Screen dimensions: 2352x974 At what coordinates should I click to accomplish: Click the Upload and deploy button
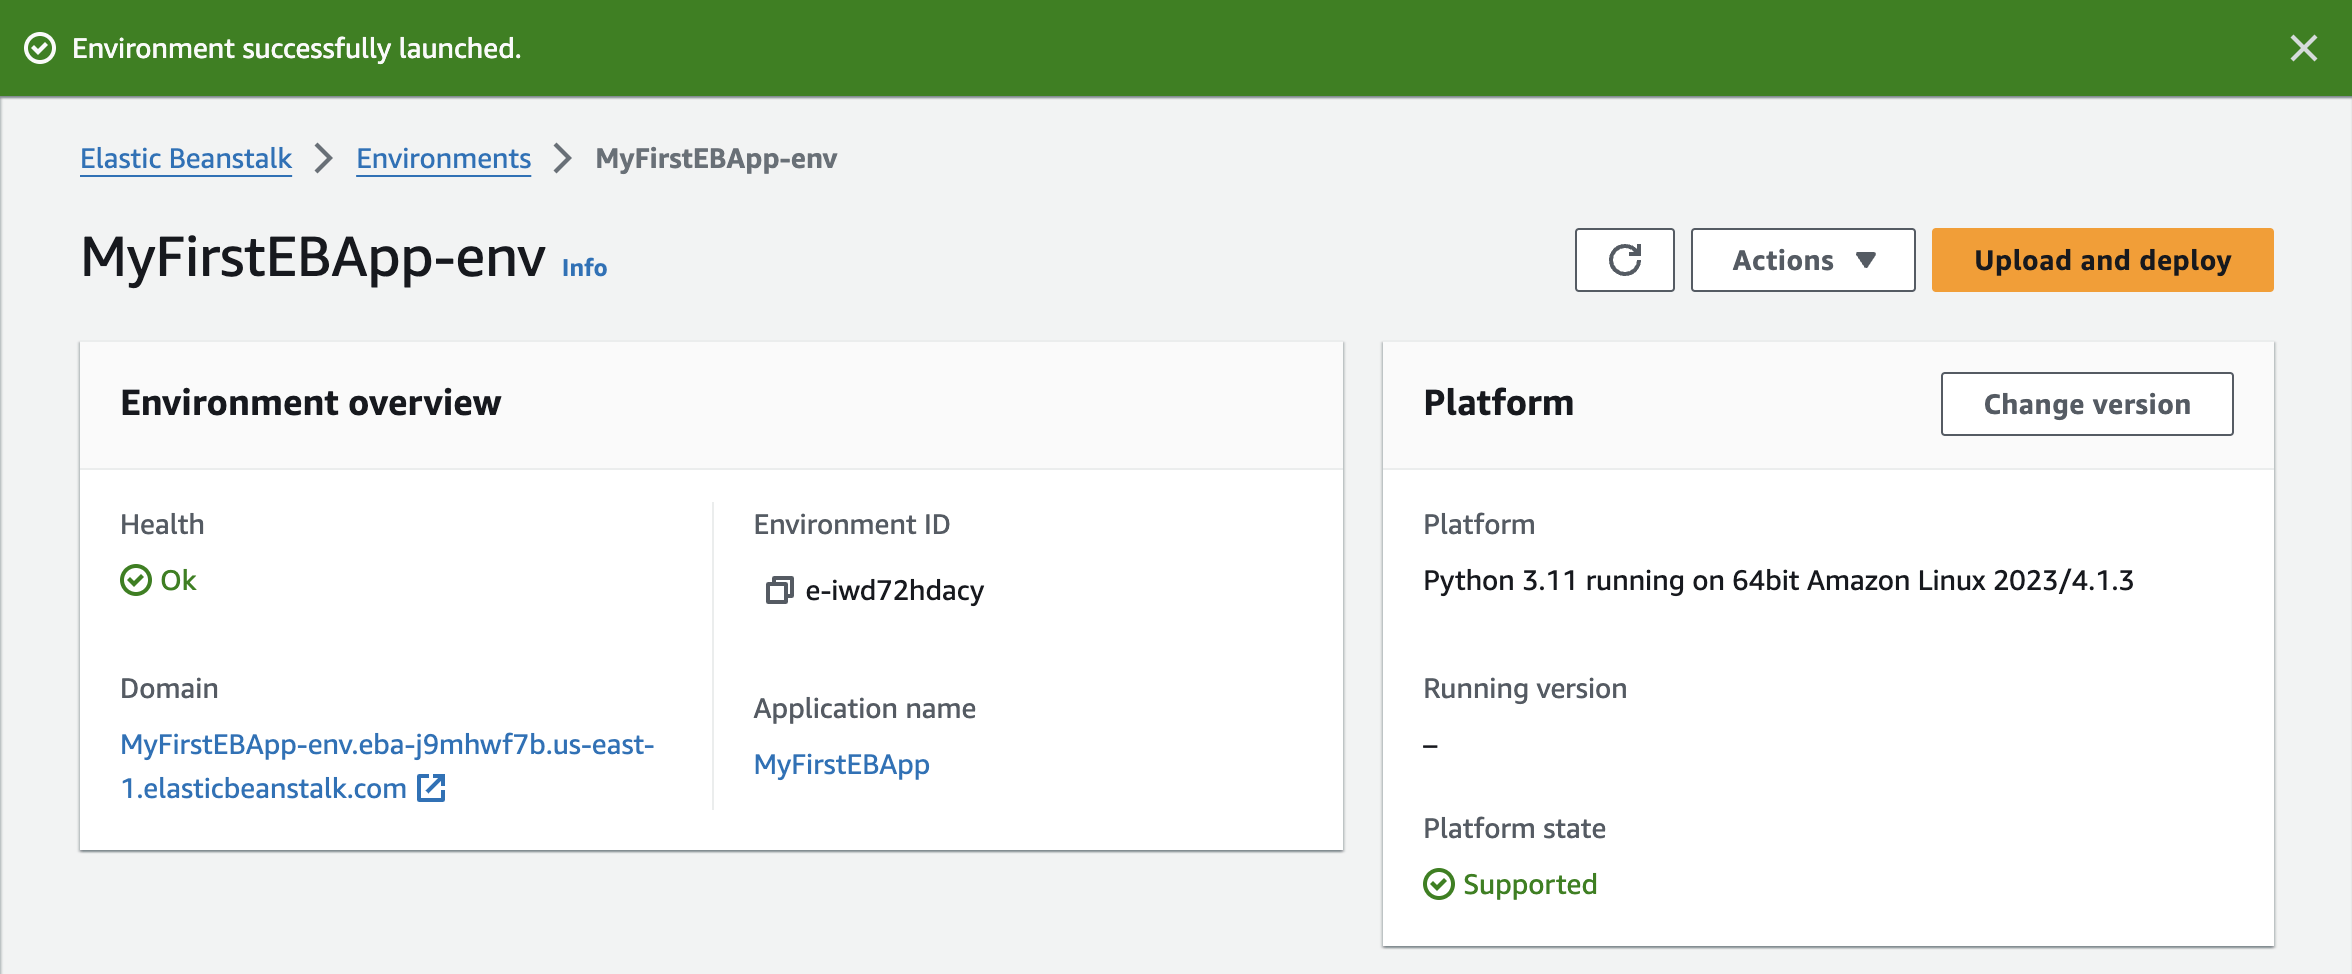pyautogui.click(x=2102, y=260)
